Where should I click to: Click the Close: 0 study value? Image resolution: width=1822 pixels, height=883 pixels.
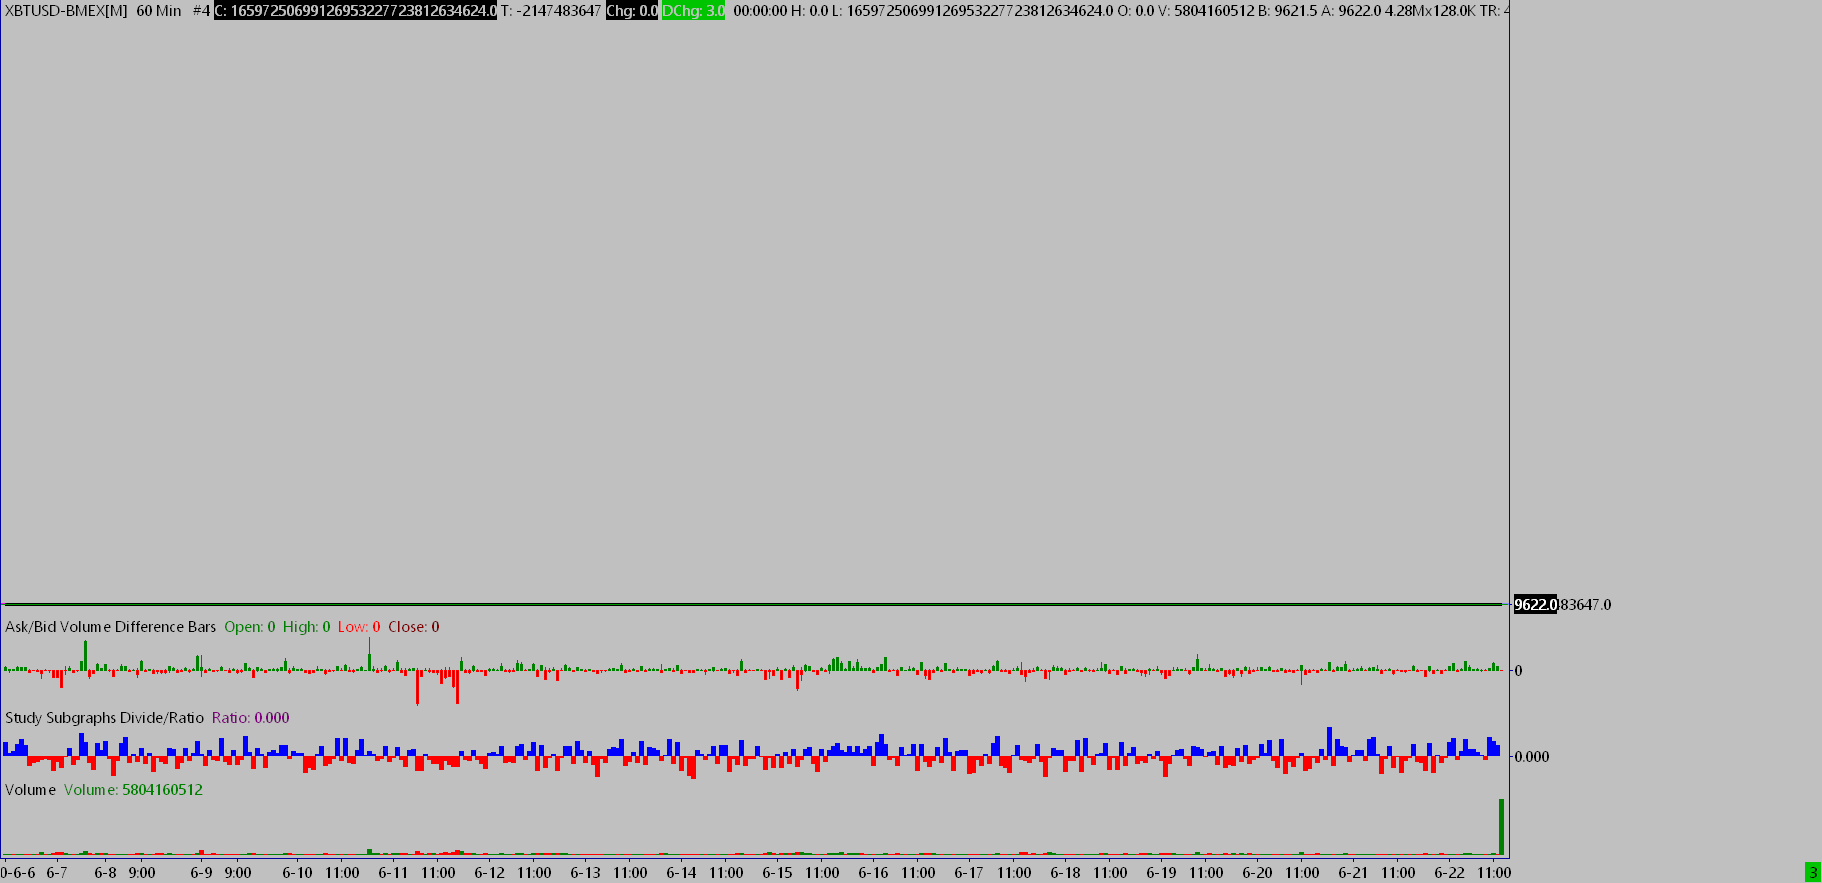click(414, 627)
